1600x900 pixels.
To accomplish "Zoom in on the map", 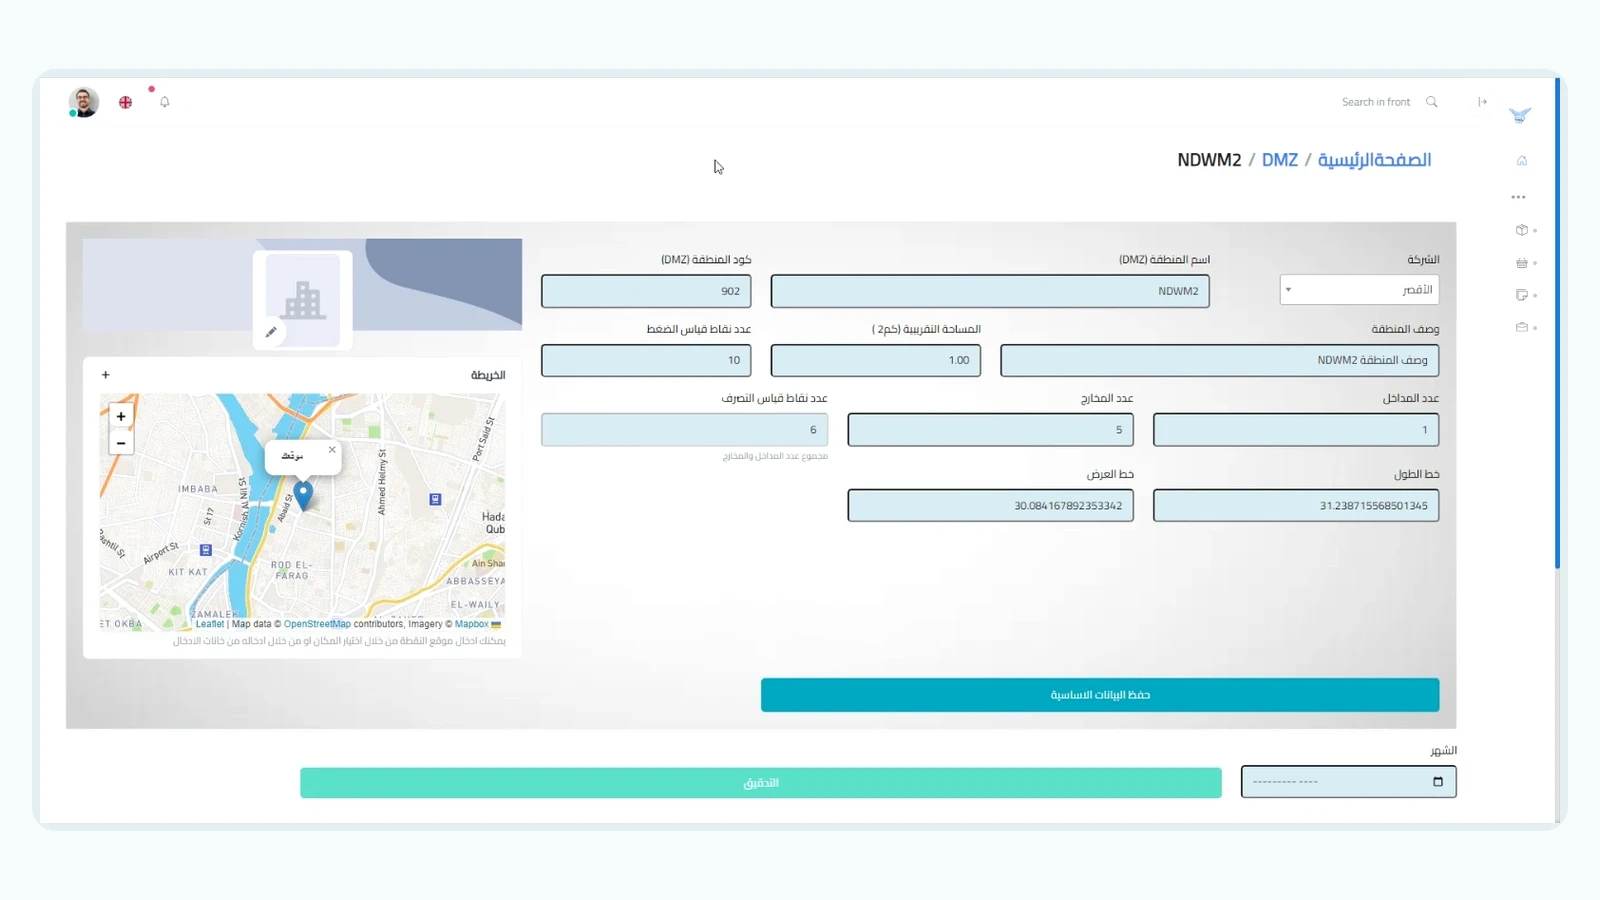I will pyautogui.click(x=121, y=416).
